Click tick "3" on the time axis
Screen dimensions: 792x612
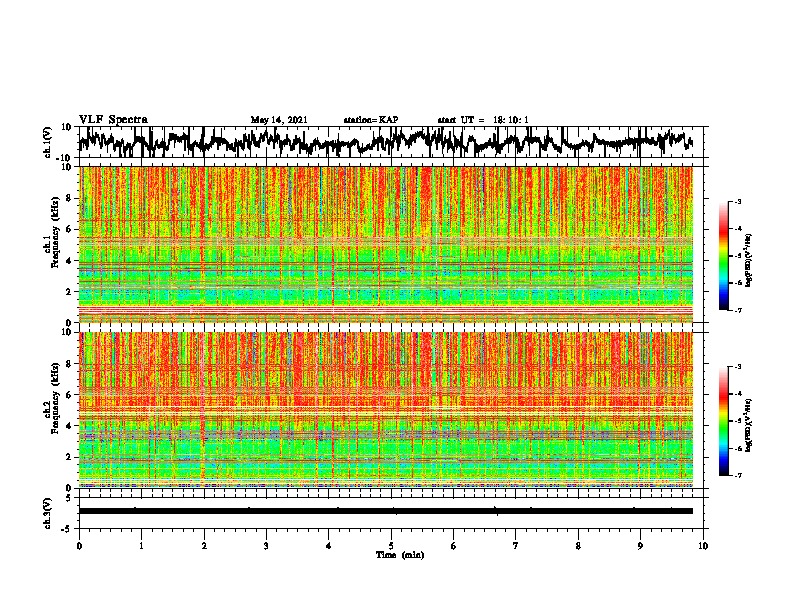[266, 546]
